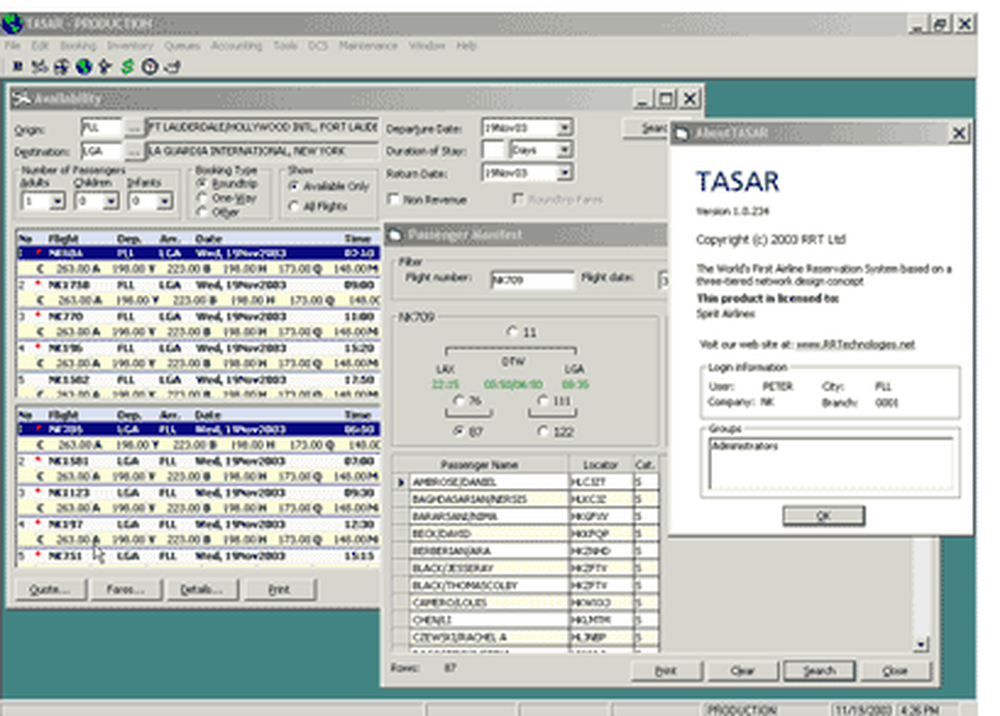The image size is (1000, 716).
Task: Click the pointing hand toolbar icon
Action: pos(172,66)
